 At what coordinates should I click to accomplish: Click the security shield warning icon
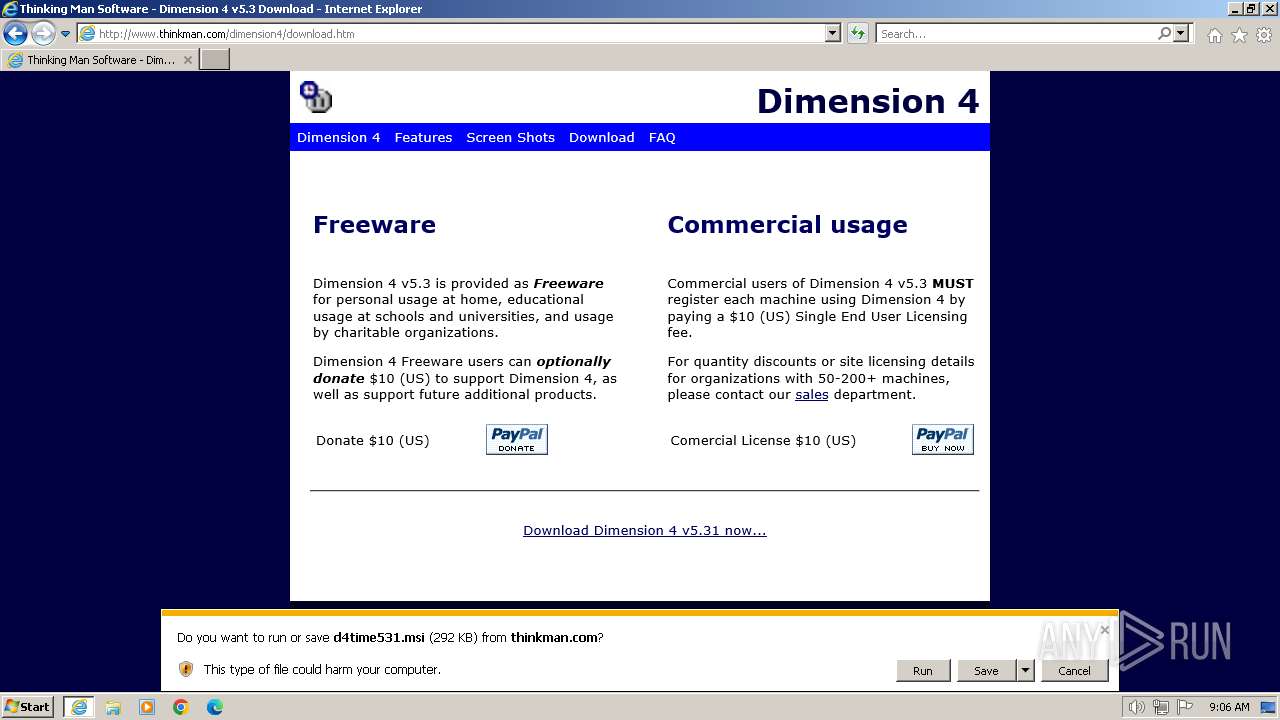(x=186, y=669)
